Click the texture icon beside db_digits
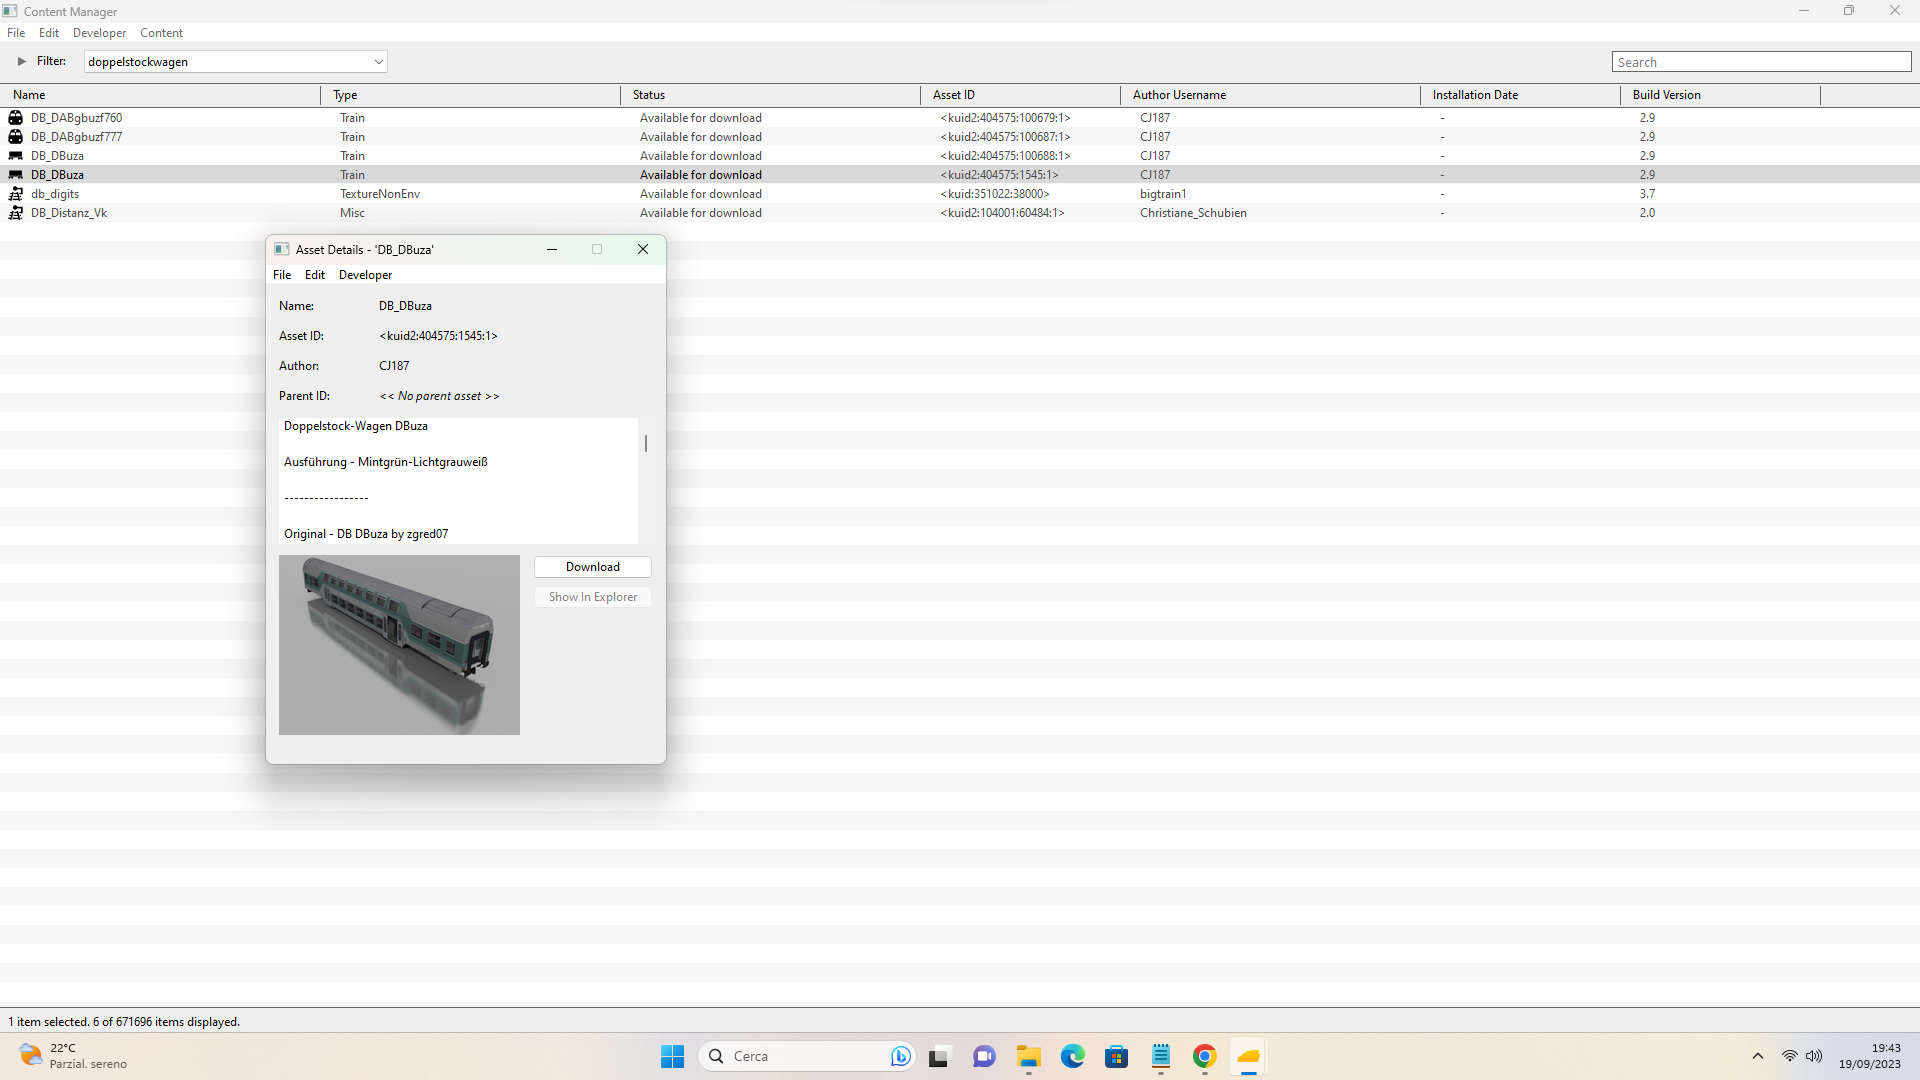The width and height of the screenshot is (1920, 1080). [x=15, y=194]
